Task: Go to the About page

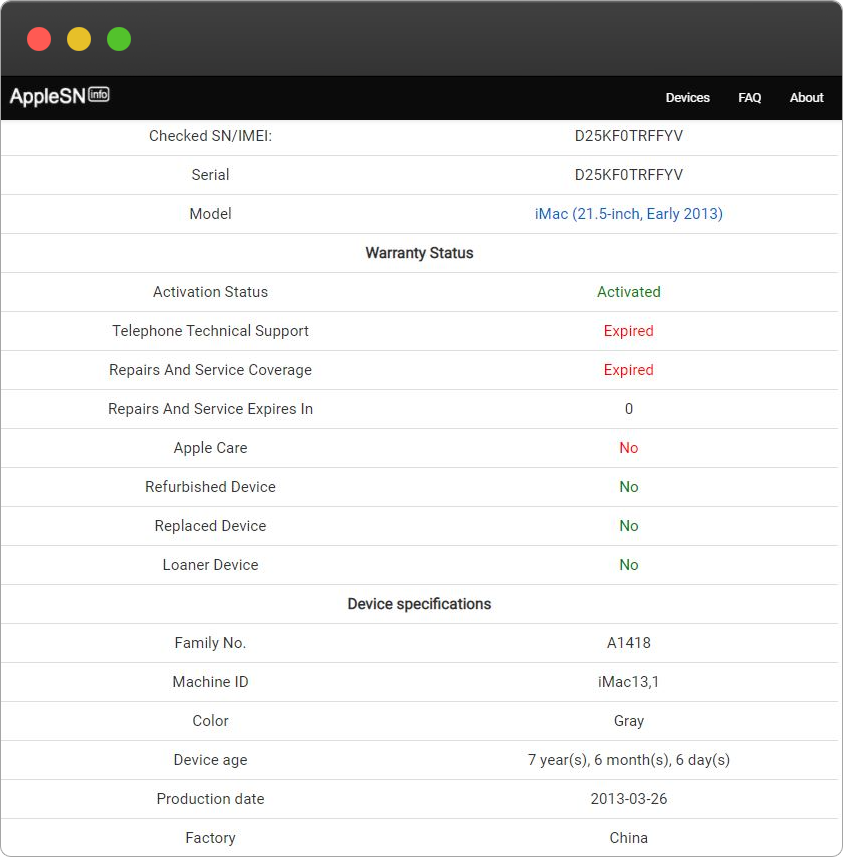Action: click(x=806, y=97)
